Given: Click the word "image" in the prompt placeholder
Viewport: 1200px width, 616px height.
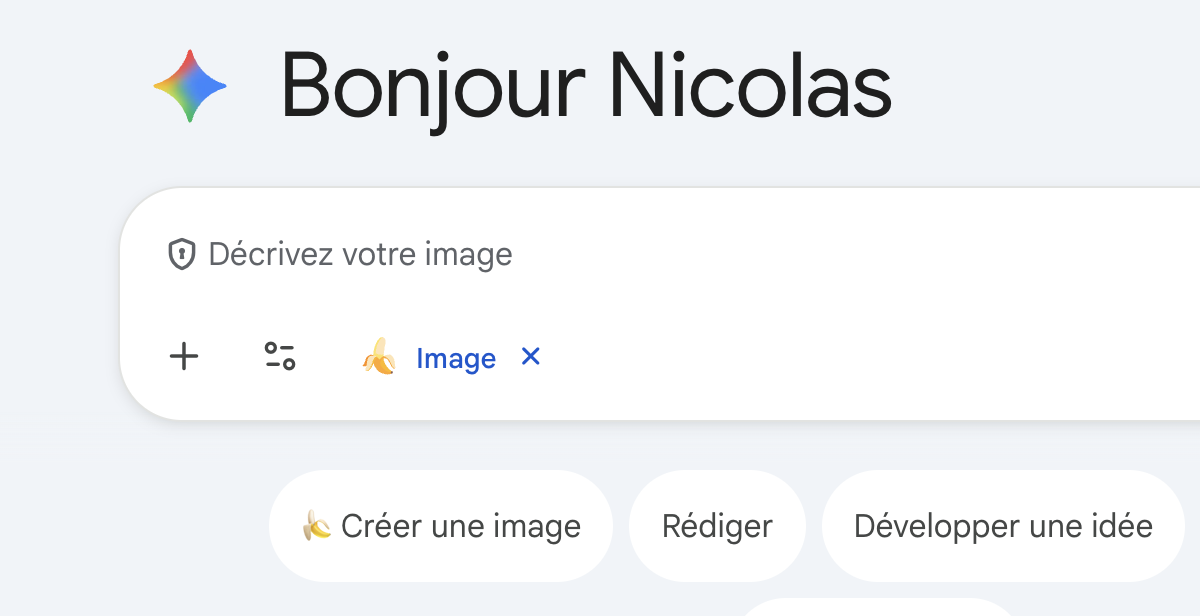Looking at the screenshot, I should click(468, 255).
